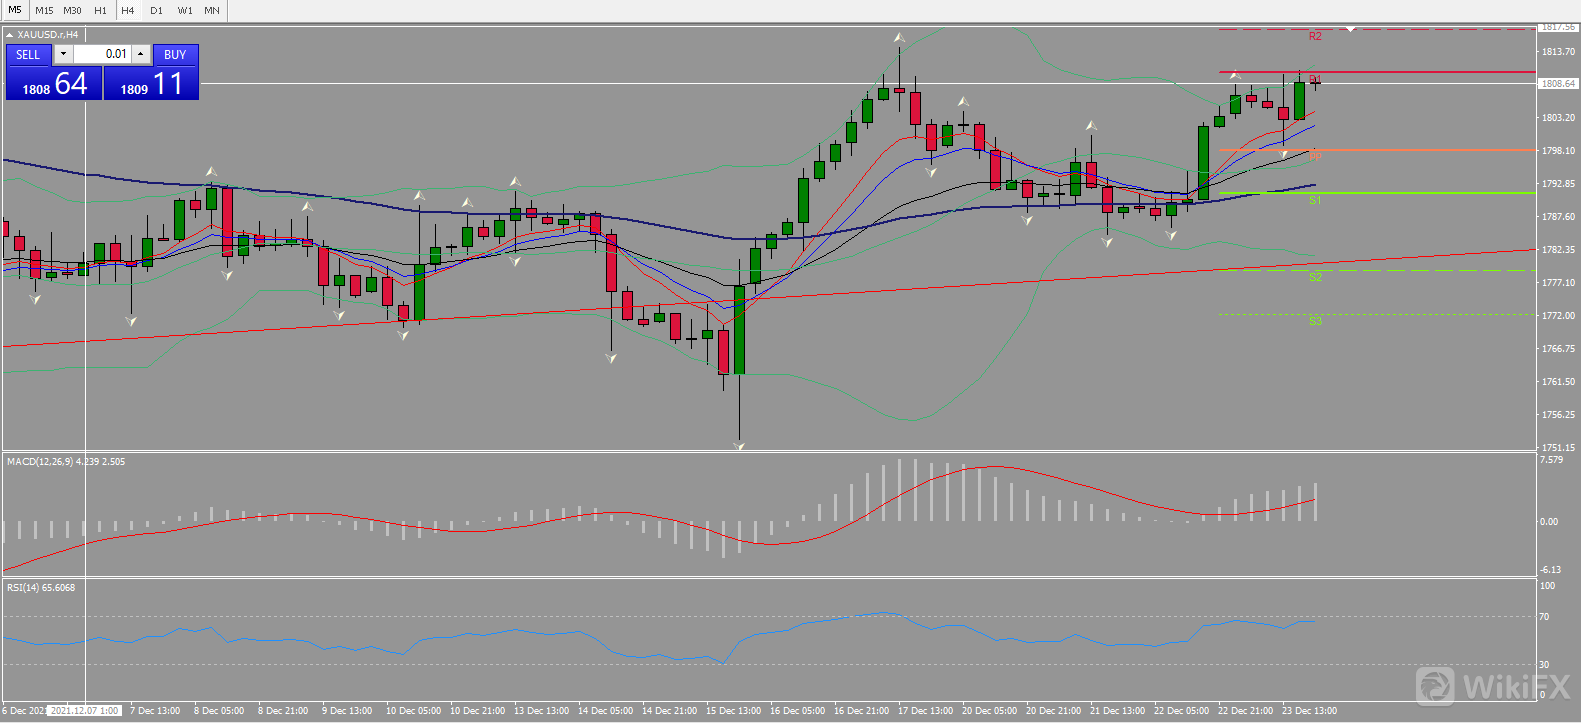The image size is (1581, 723).
Task: Switch to the M5 timeframe
Action: [x=15, y=10]
